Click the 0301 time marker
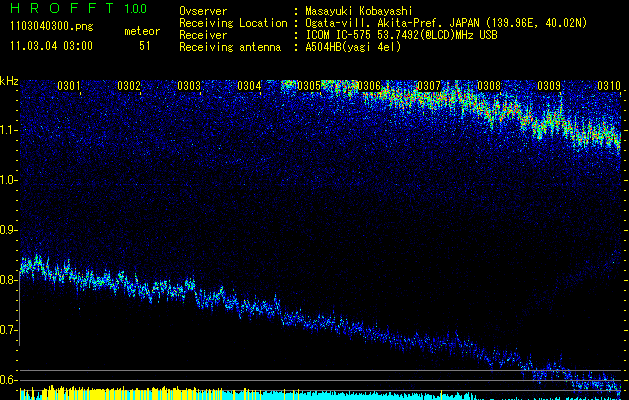Screen dimensions: 629x400 [69, 86]
